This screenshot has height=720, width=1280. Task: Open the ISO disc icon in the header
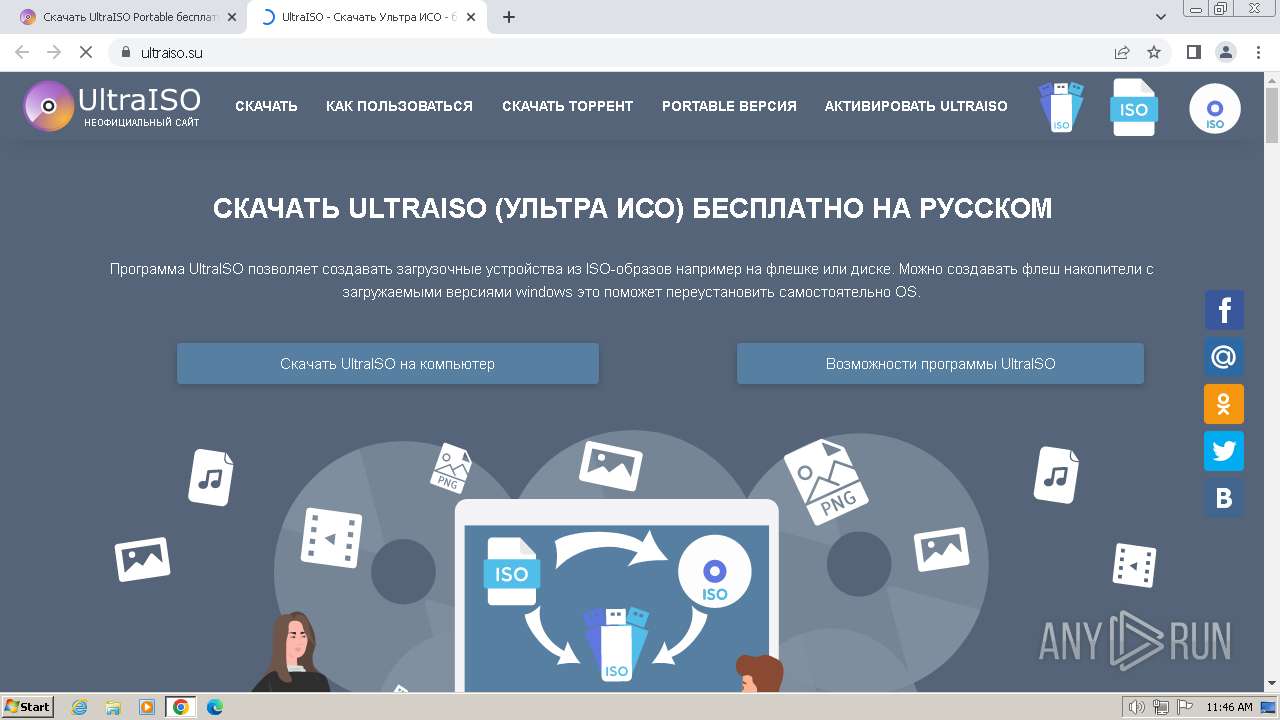click(x=1215, y=109)
